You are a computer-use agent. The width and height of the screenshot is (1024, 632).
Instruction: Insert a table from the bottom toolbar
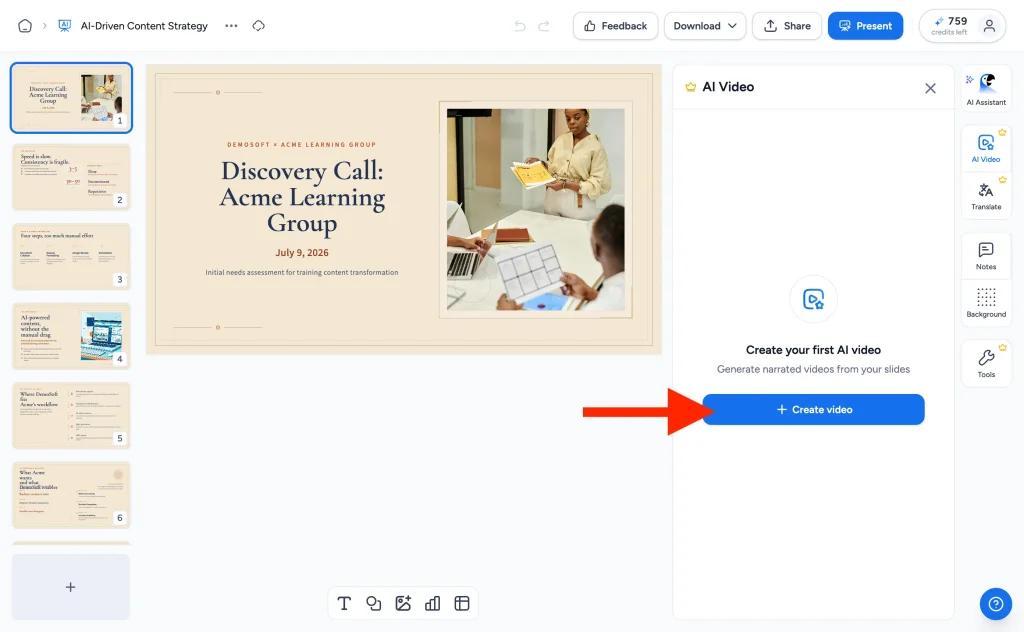pyautogui.click(x=462, y=603)
